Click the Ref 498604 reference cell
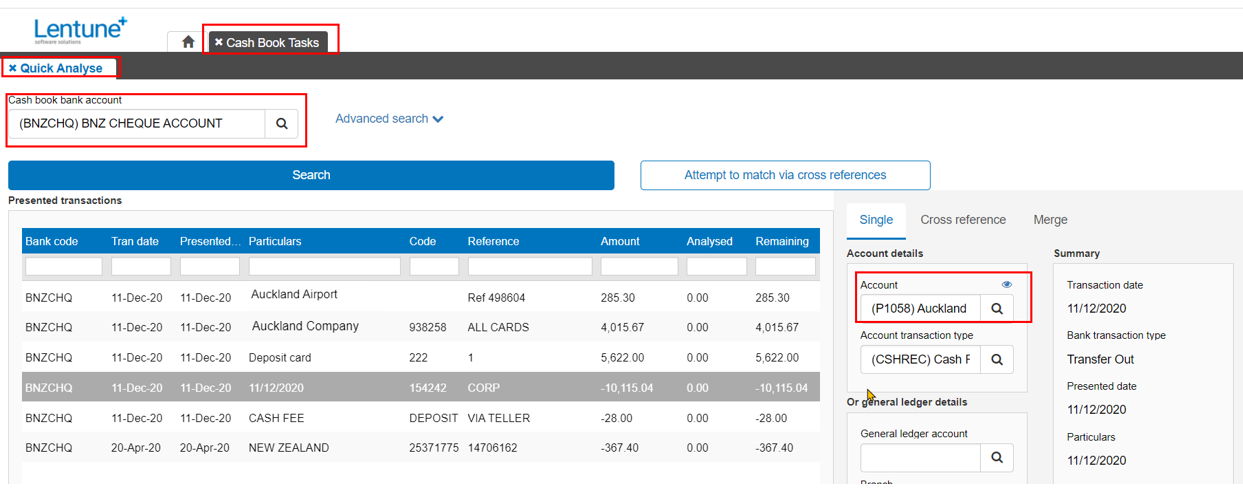This screenshot has width=1243, height=496. (496, 297)
